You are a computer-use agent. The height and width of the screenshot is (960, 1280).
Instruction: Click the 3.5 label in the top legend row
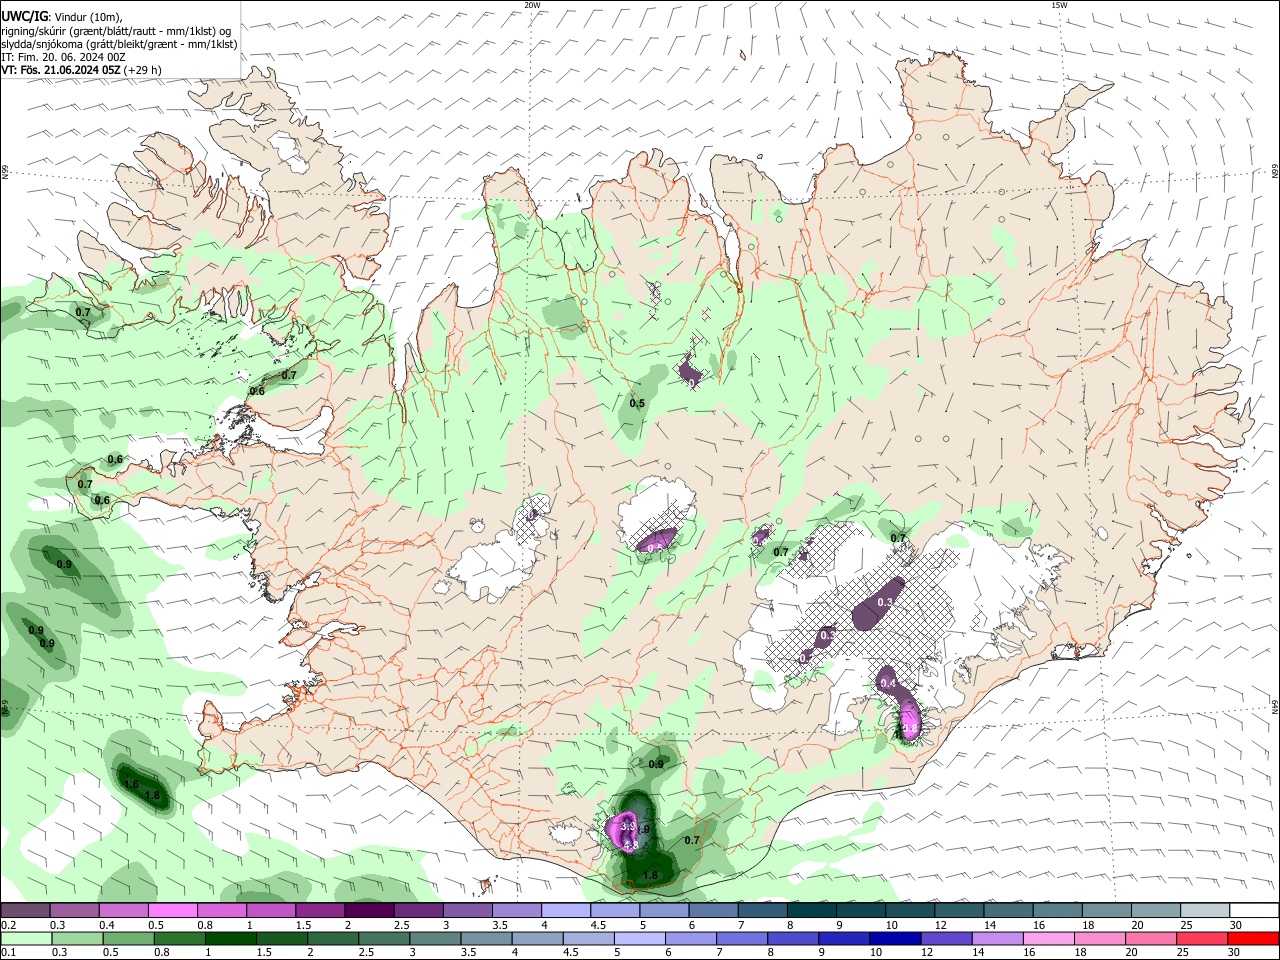tap(500, 925)
